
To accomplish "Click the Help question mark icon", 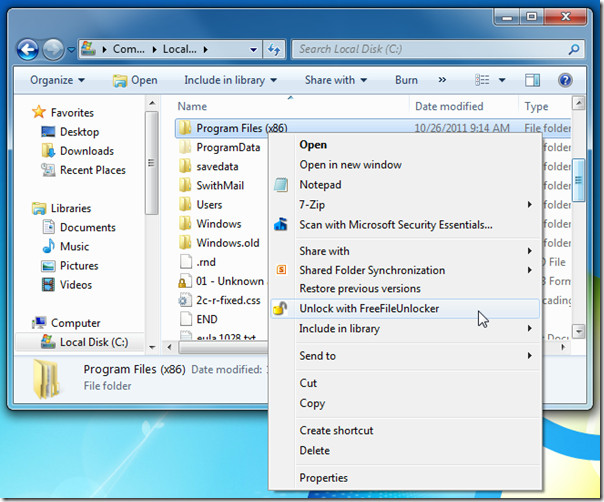I will [565, 80].
